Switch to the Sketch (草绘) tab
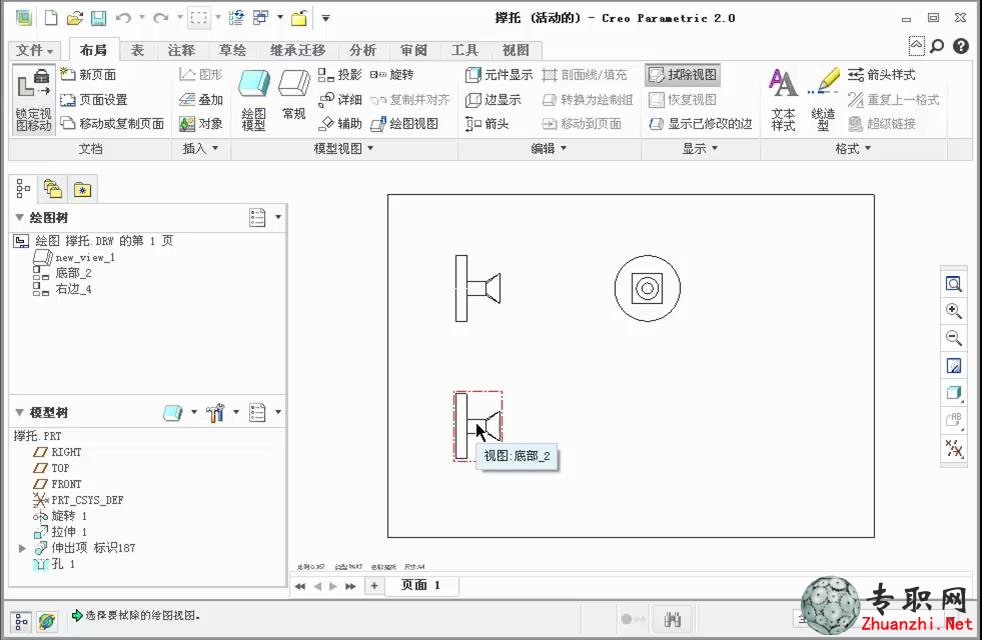Image resolution: width=982 pixels, height=640 pixels. point(232,50)
